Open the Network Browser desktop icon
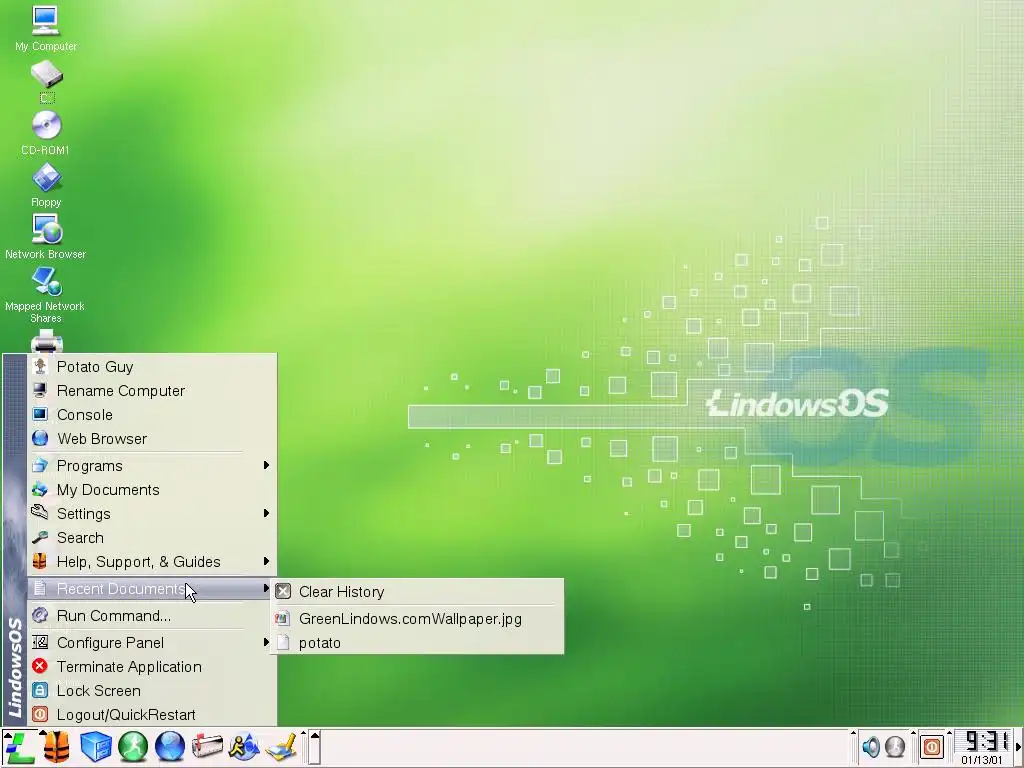Screen dimensions: 1024x768 tap(46, 237)
